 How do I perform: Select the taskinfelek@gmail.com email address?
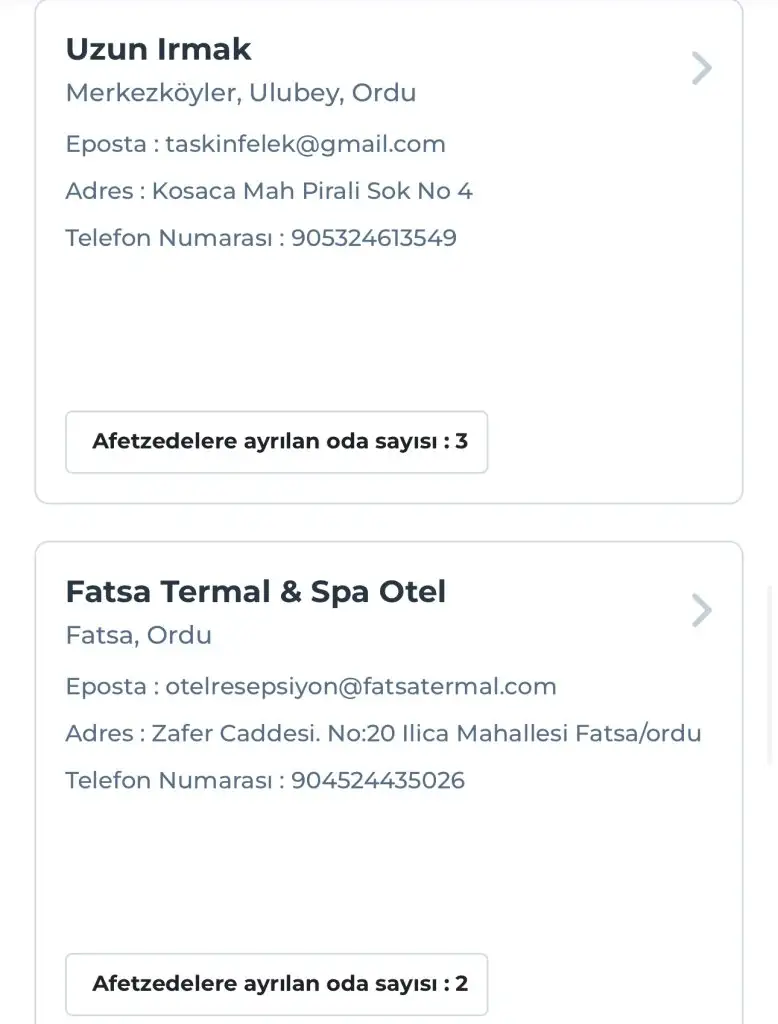pos(305,144)
